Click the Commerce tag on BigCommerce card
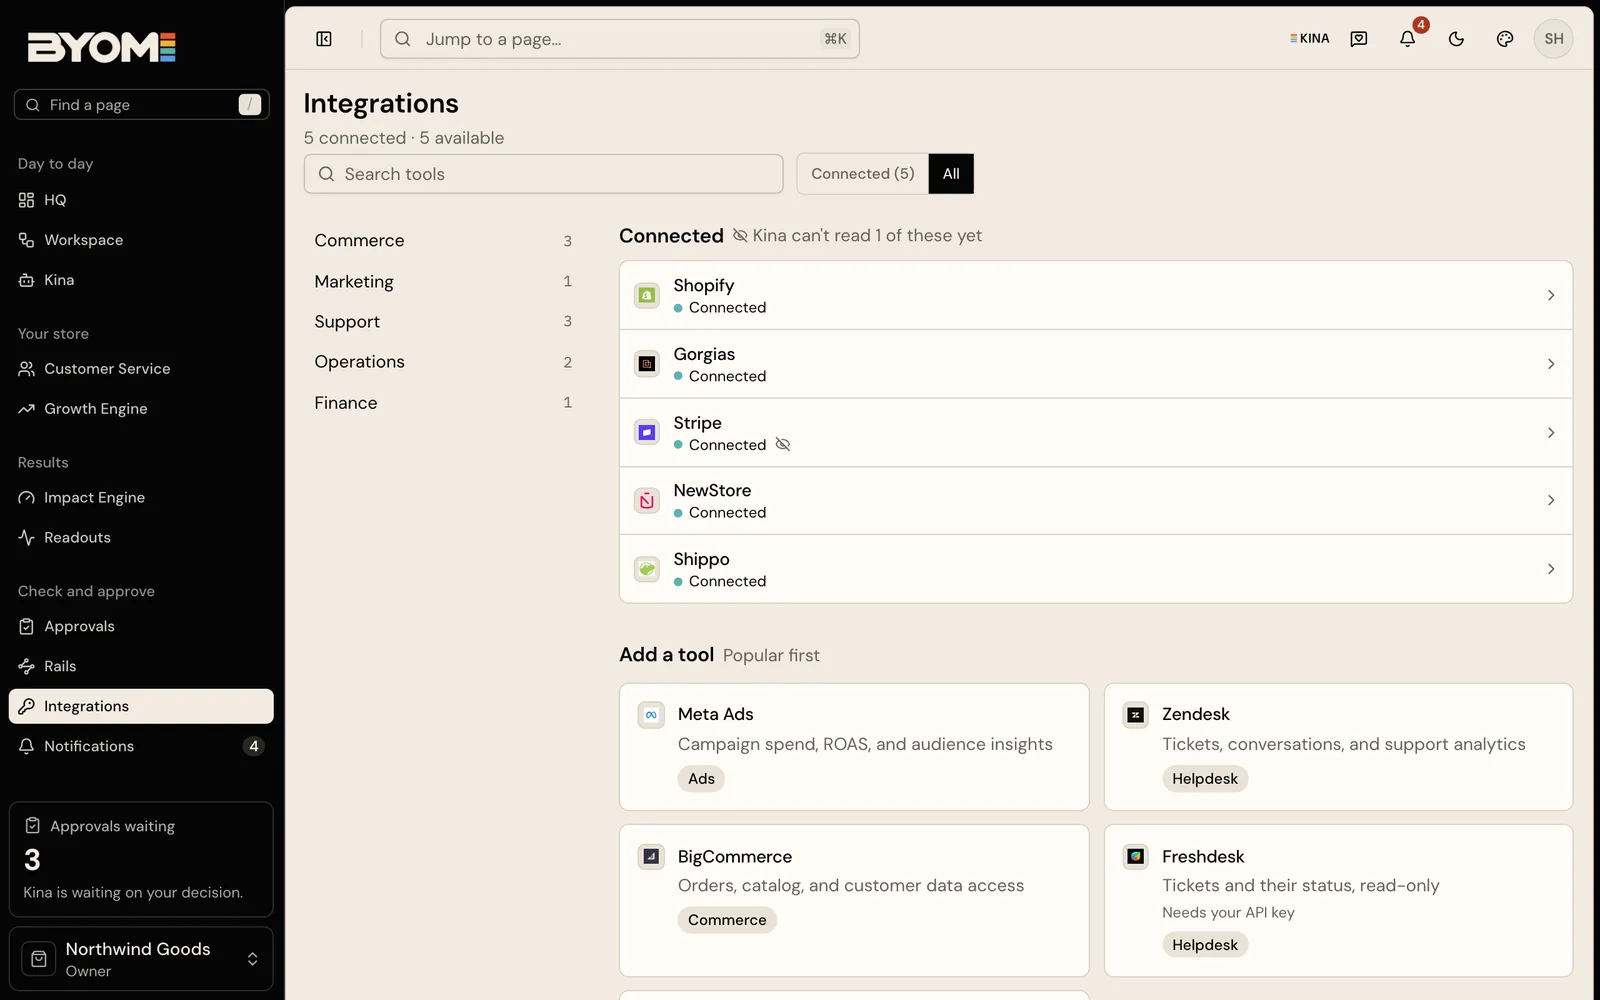Image resolution: width=1600 pixels, height=1000 pixels. pyautogui.click(x=727, y=920)
